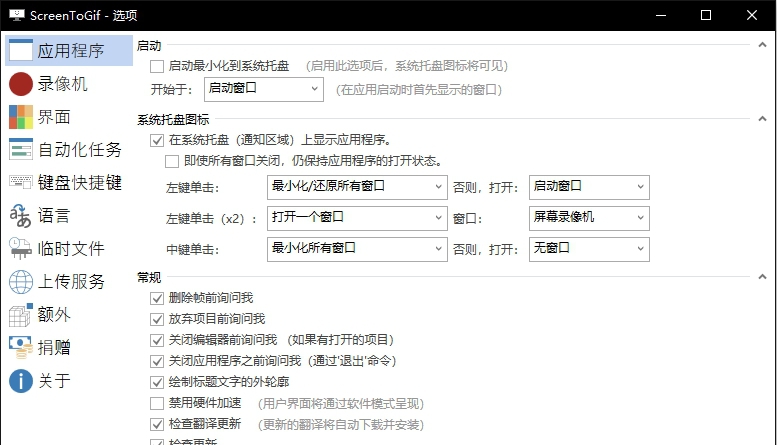Click the 临时文件 temporary files icon
Image resolution: width=777 pixels, height=445 pixels.
pyautogui.click(x=21, y=248)
